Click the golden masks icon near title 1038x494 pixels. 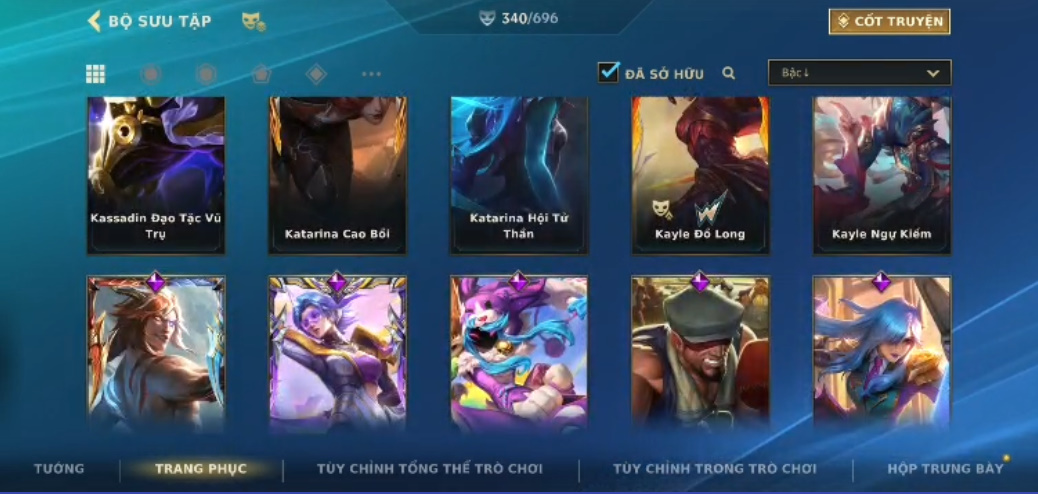[254, 22]
